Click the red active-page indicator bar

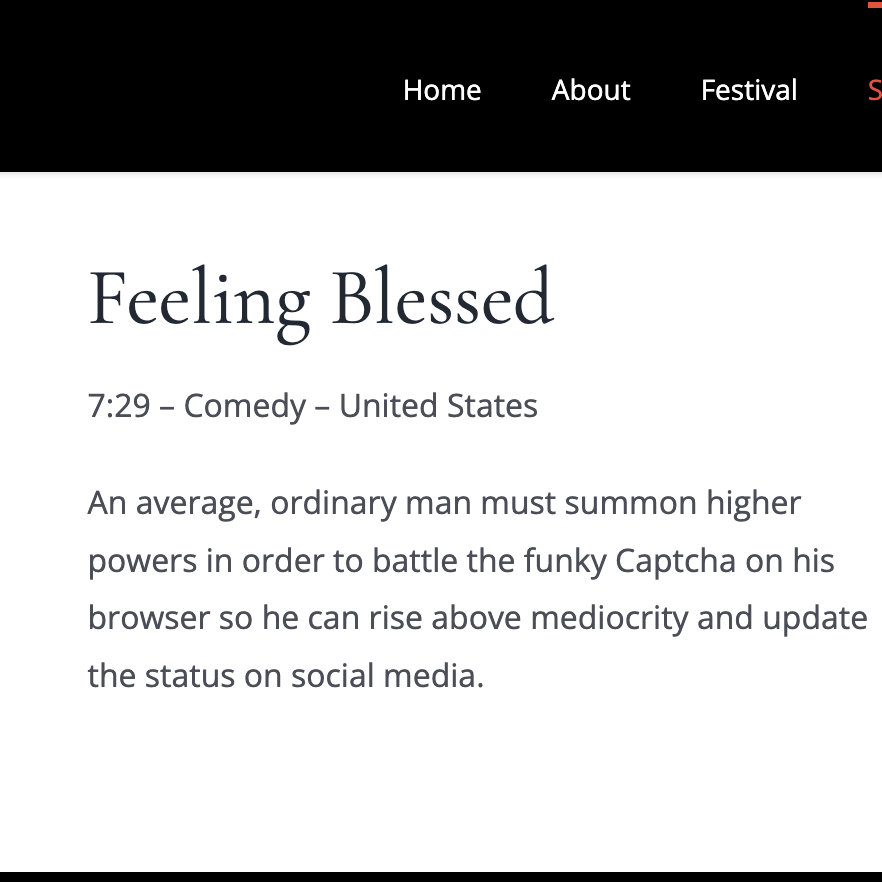pos(875,4)
